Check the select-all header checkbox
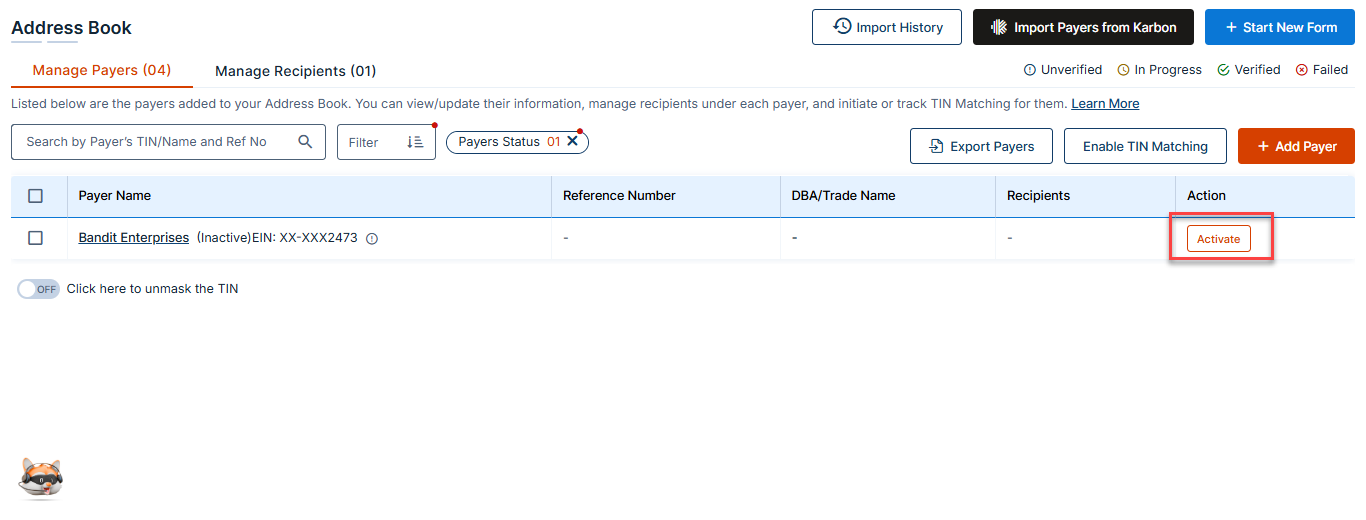The width and height of the screenshot is (1366, 520). pyautogui.click(x=36, y=196)
